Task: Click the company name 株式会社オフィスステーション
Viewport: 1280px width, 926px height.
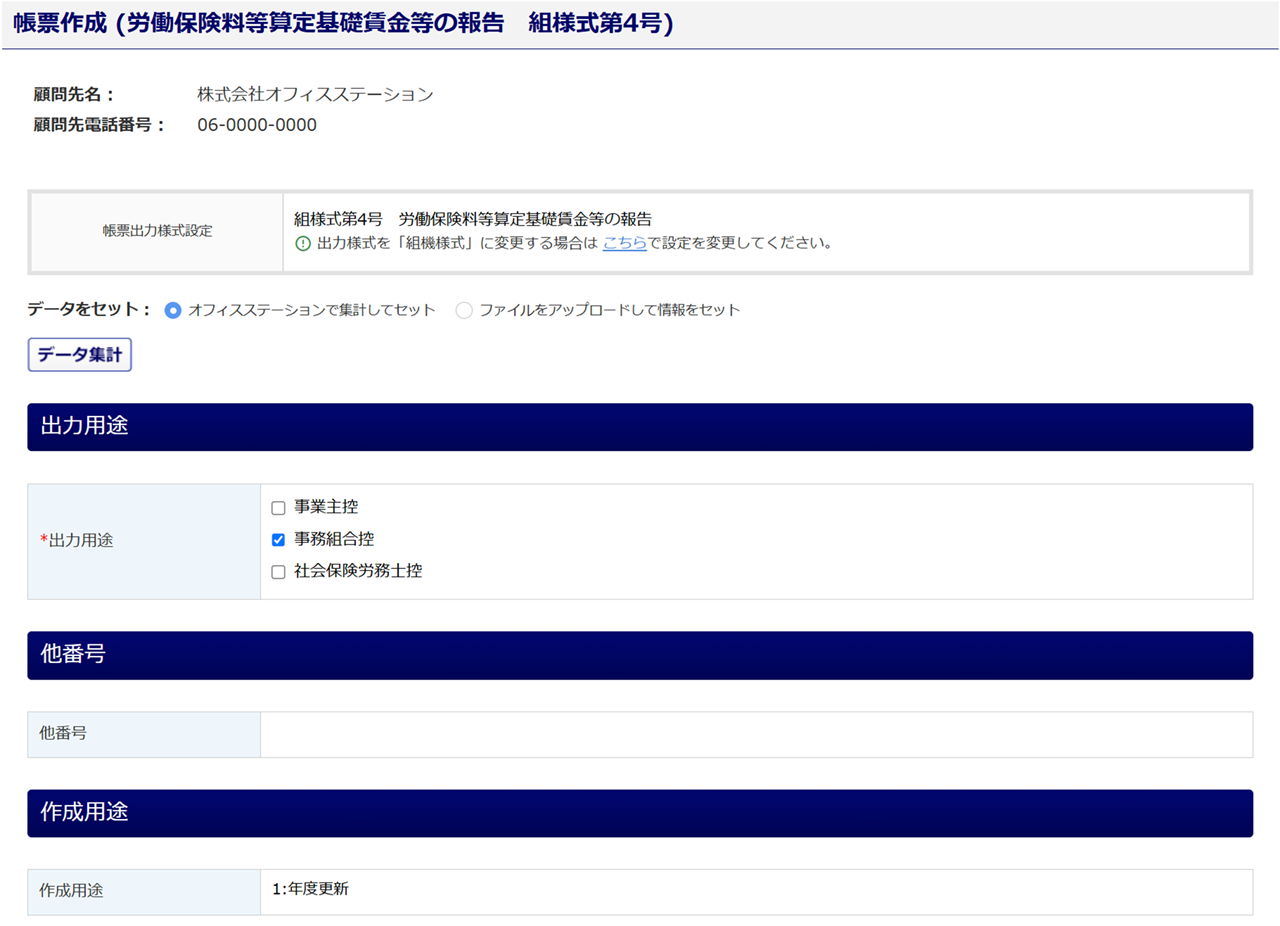Action: (316, 95)
